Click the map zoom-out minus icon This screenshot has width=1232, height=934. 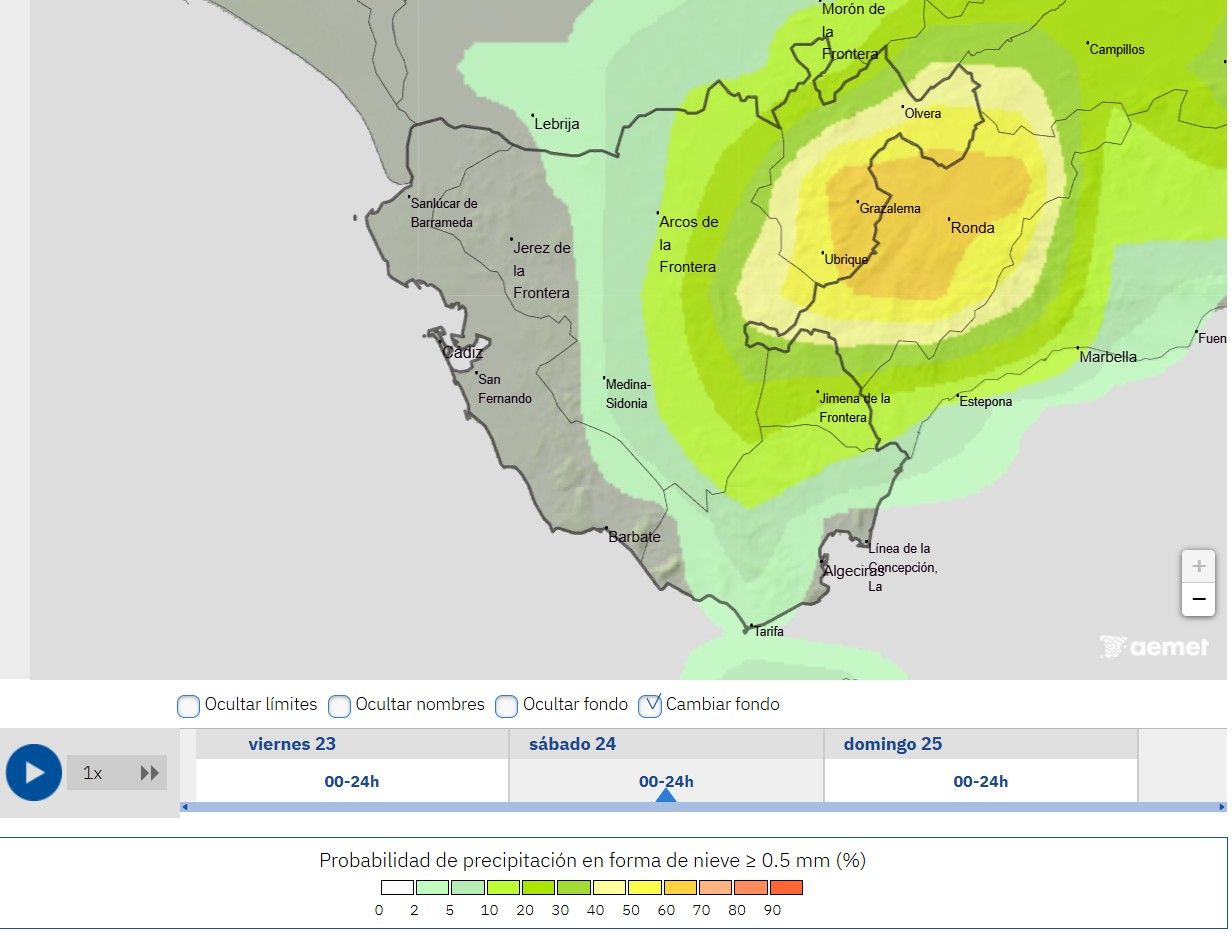(x=1198, y=599)
